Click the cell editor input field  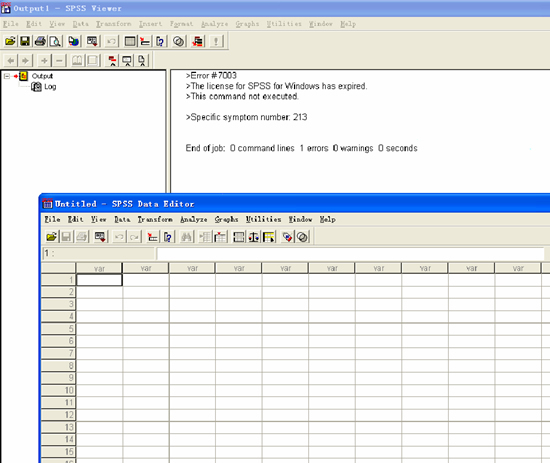pyautogui.click(x=350, y=254)
